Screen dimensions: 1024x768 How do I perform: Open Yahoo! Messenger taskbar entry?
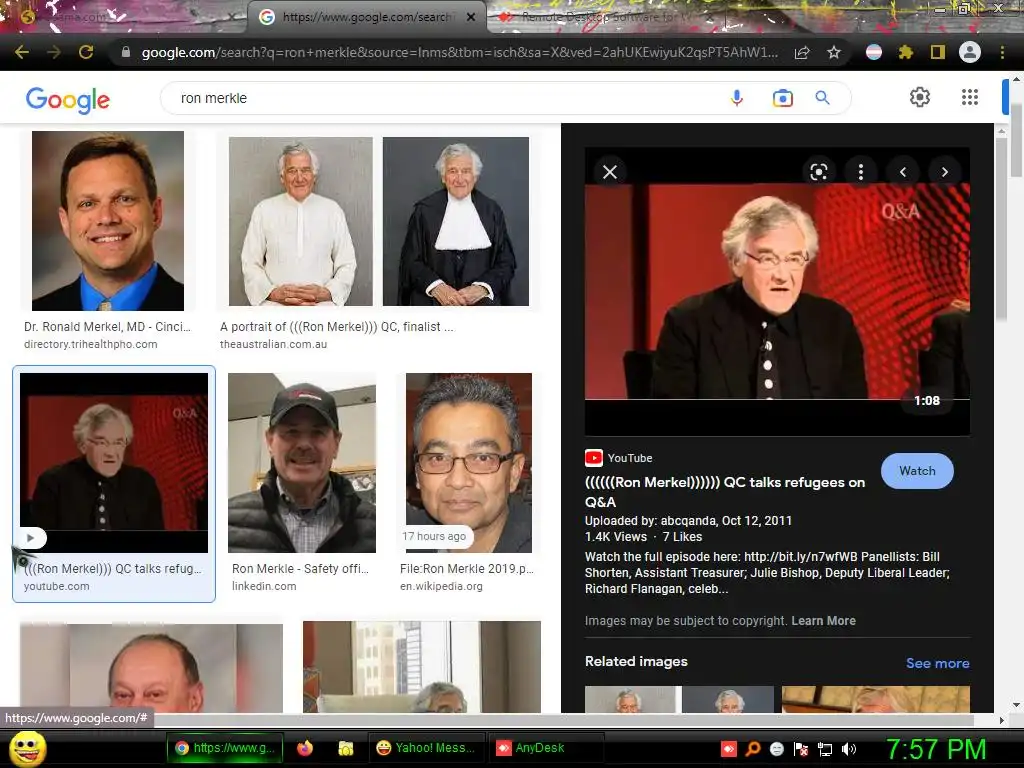(427, 748)
